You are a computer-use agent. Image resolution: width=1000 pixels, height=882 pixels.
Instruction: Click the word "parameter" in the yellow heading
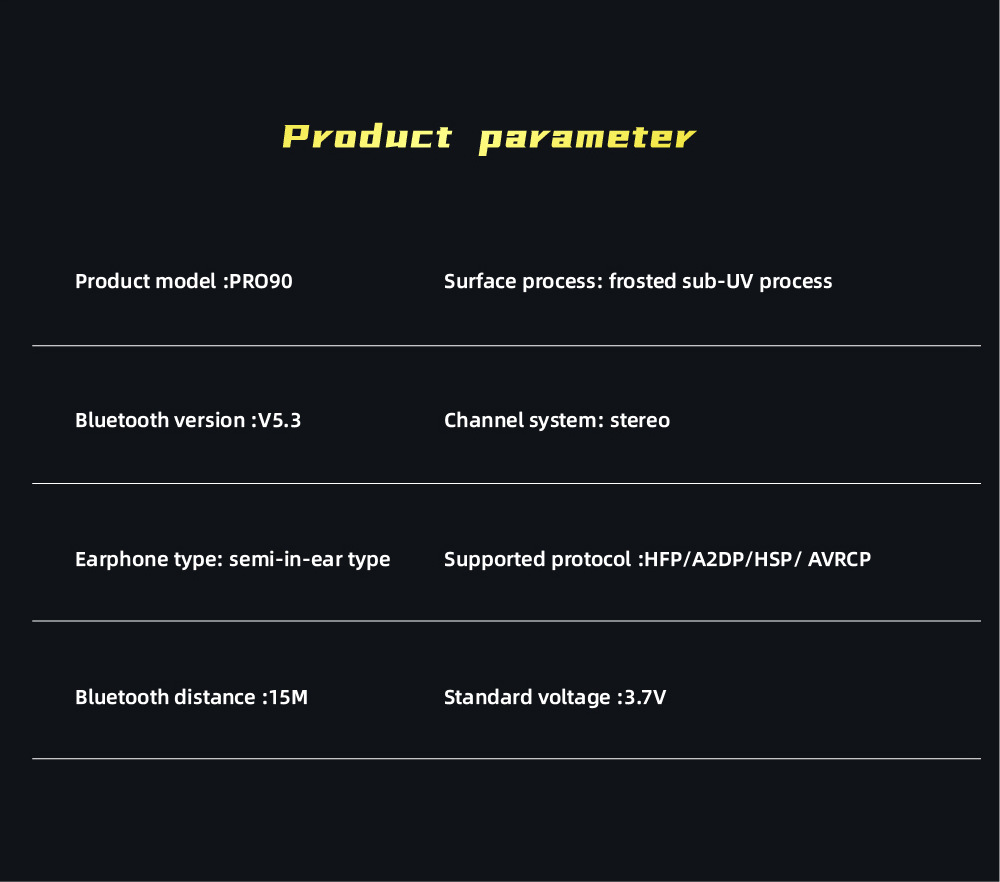pyautogui.click(x=586, y=138)
